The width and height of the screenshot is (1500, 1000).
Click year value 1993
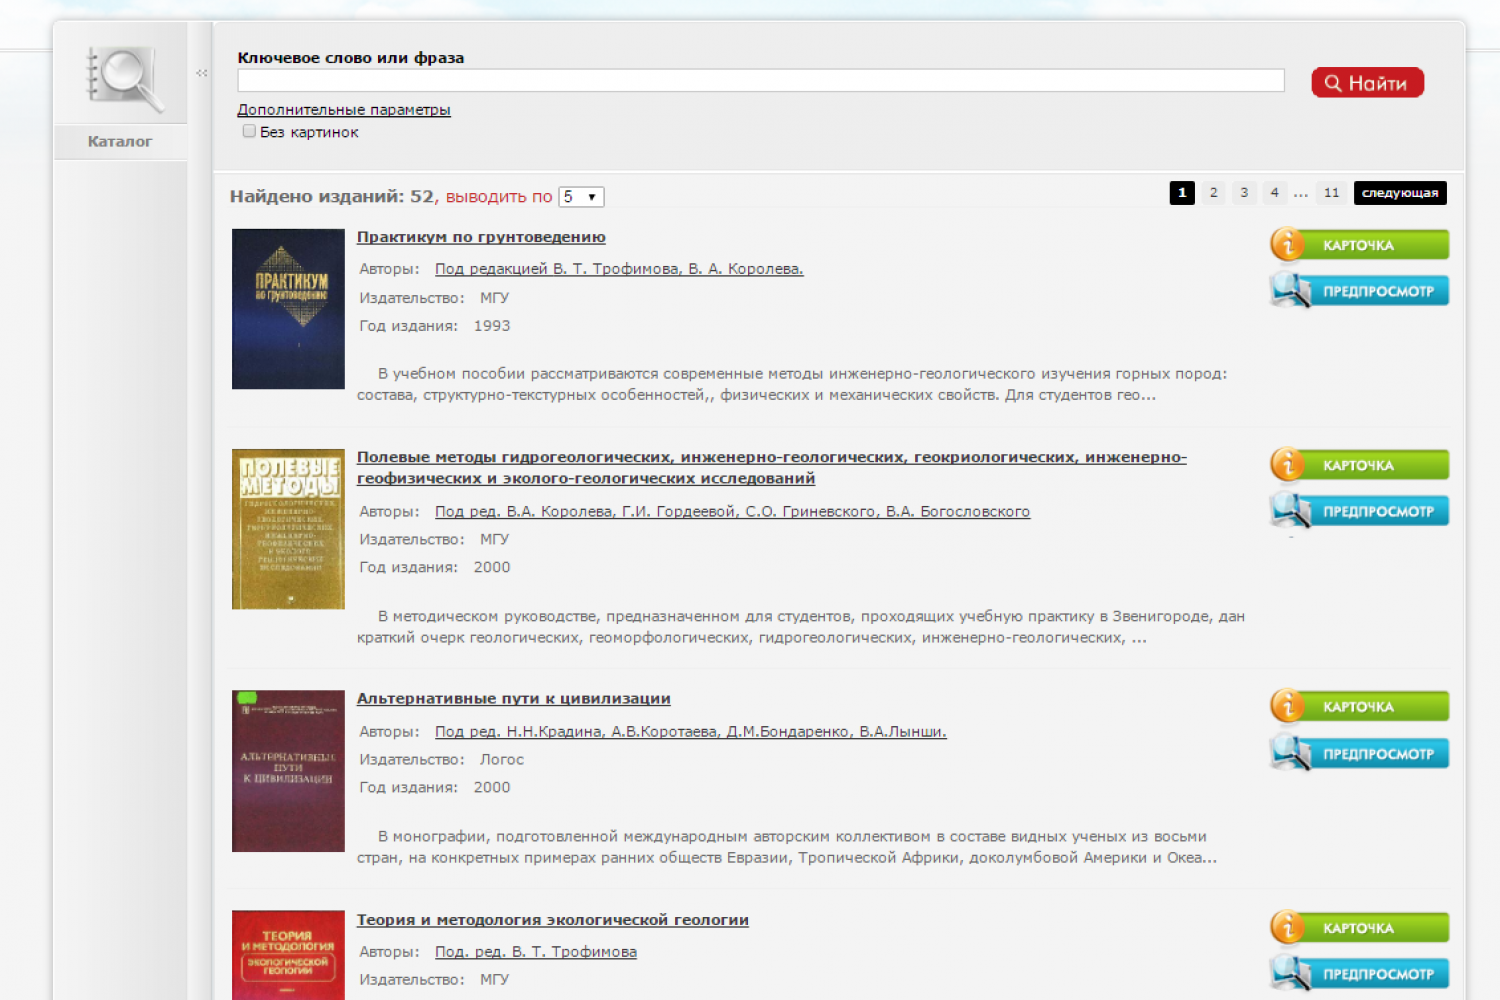coord(492,326)
